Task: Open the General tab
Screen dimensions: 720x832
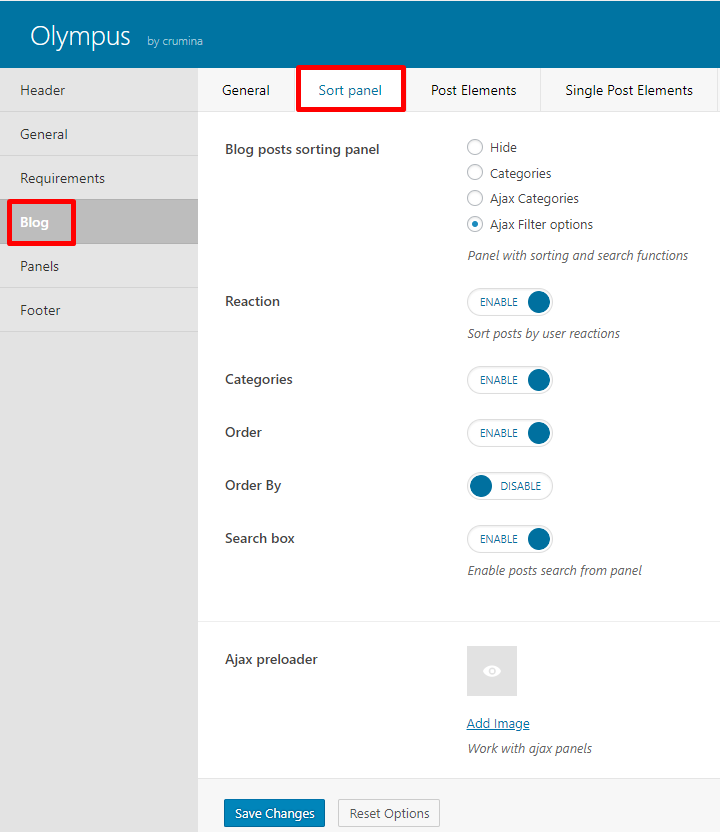Action: tap(246, 90)
